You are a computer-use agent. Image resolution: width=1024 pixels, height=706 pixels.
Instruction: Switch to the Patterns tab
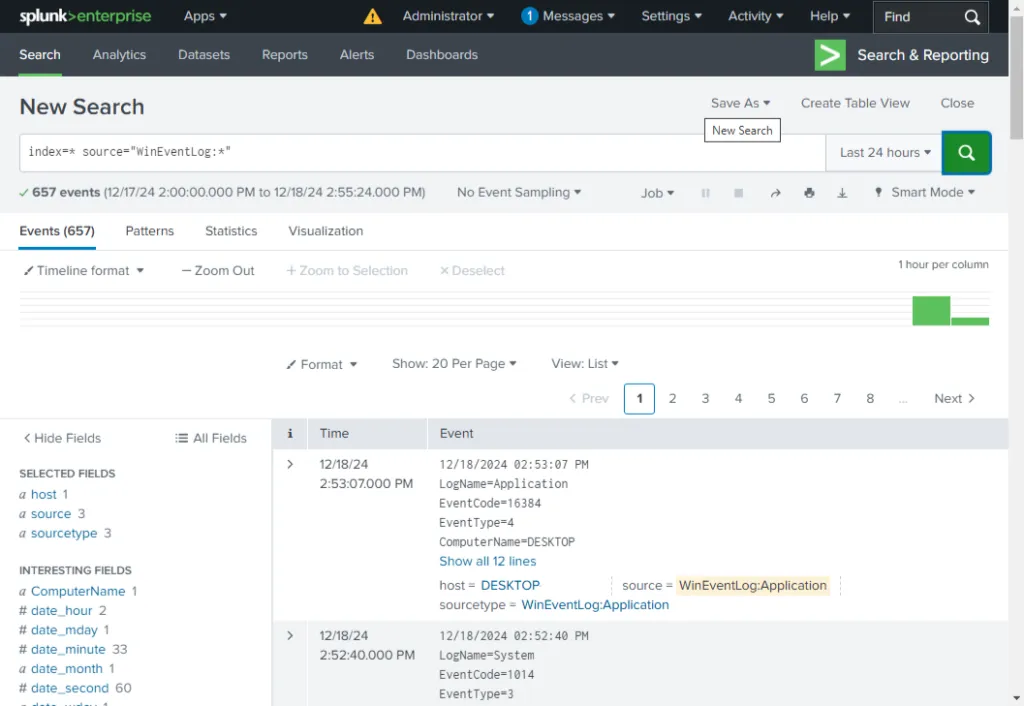150,231
